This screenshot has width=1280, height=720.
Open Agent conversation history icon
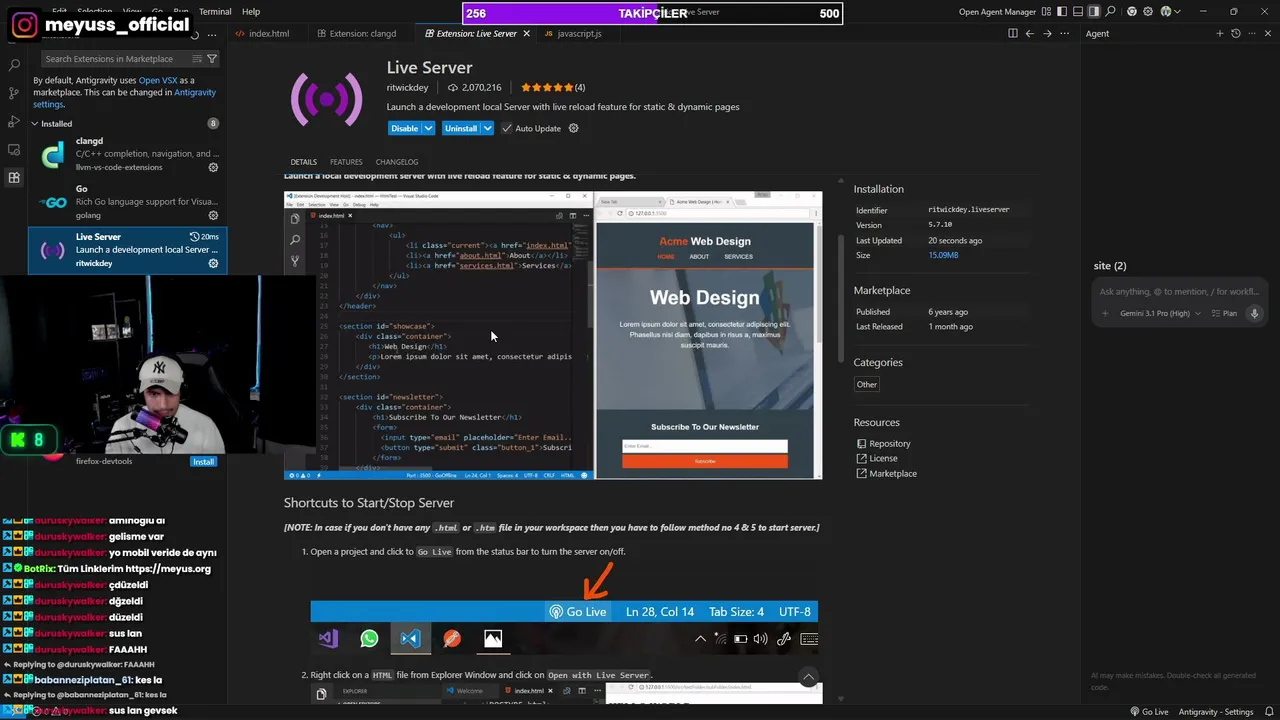[1236, 33]
